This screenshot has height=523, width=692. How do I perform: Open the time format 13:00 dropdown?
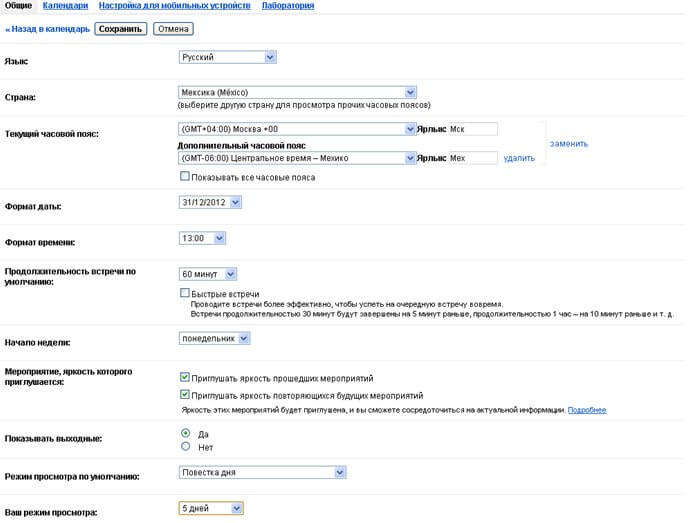202,238
